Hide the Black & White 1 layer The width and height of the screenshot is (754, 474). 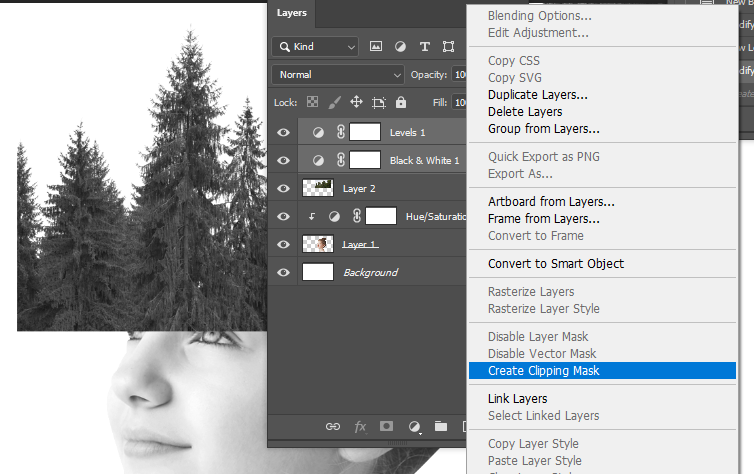point(283,160)
